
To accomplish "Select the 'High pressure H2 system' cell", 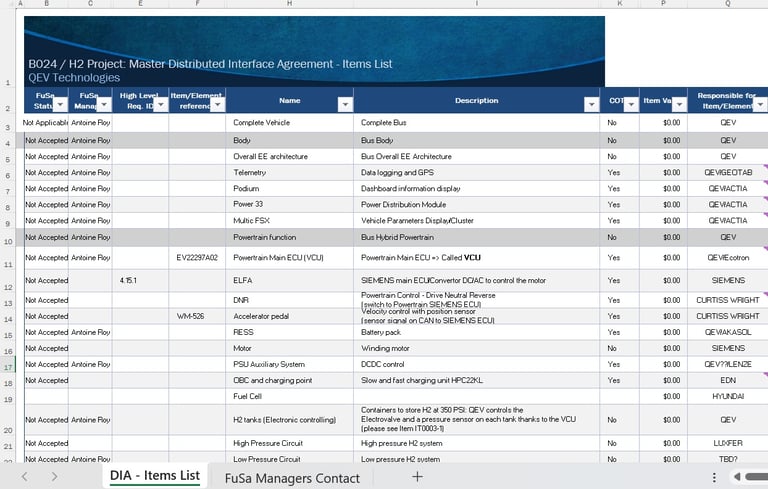I will coord(476,443).
